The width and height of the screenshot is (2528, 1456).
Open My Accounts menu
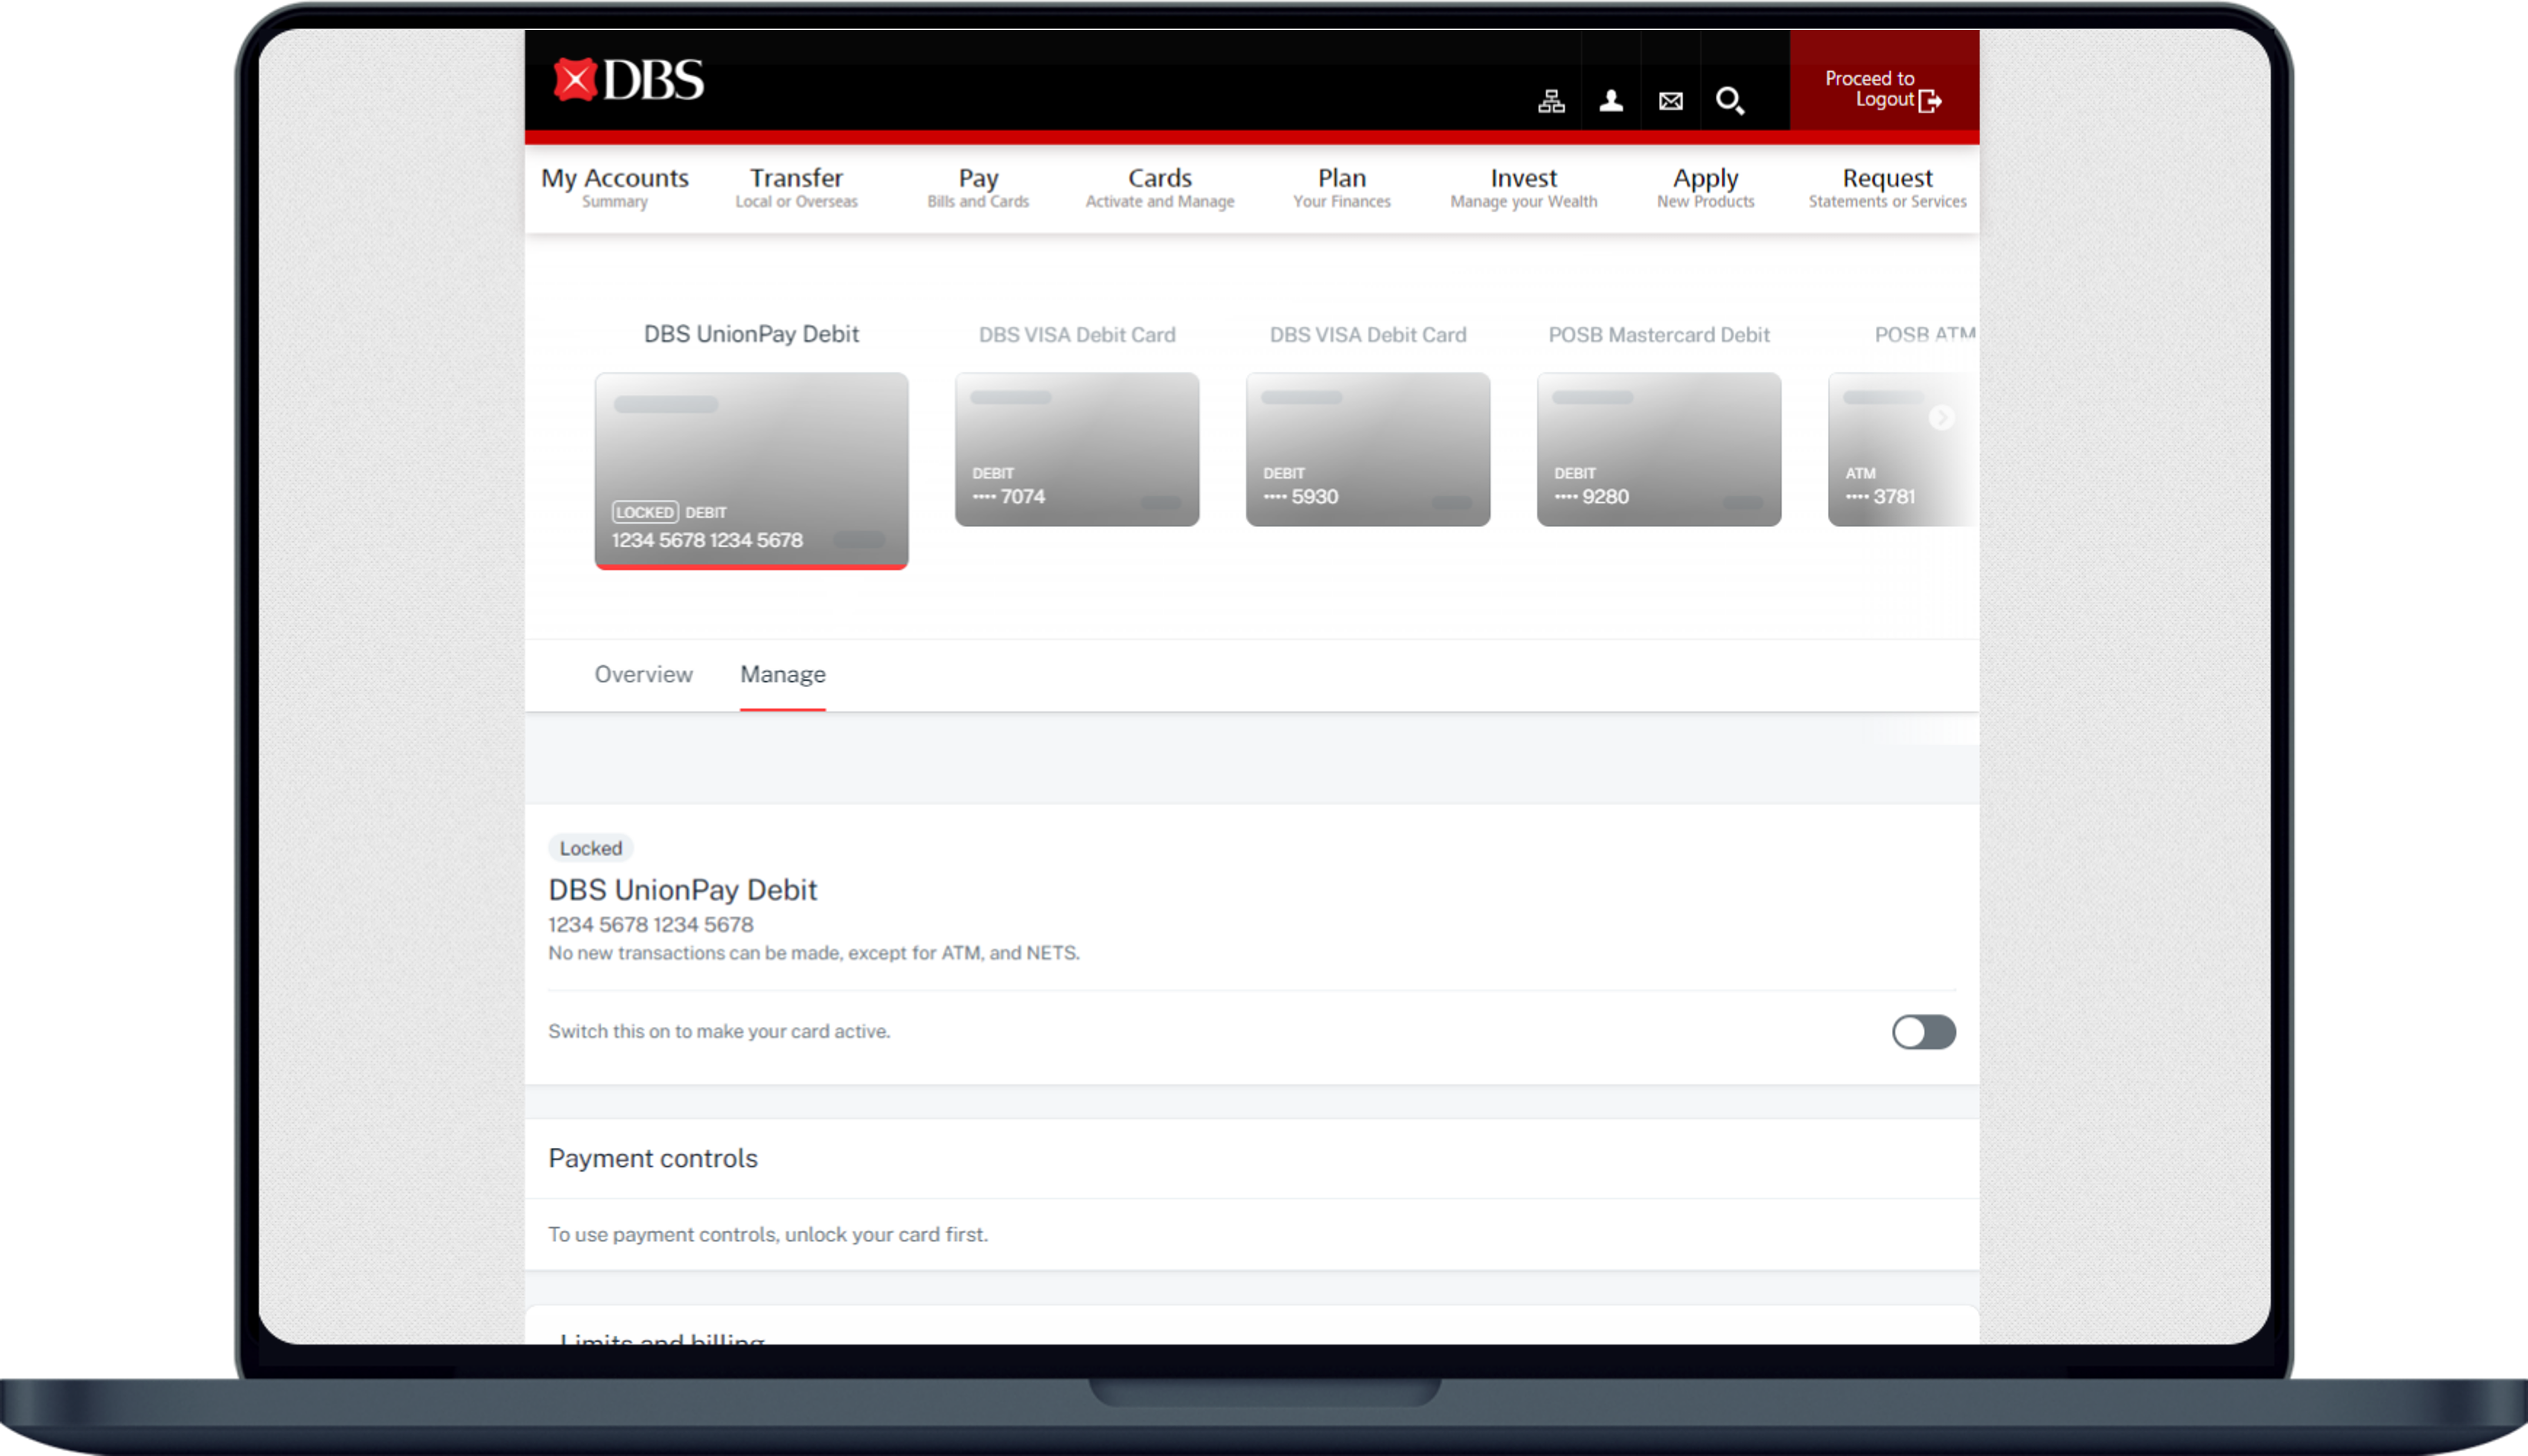point(615,187)
